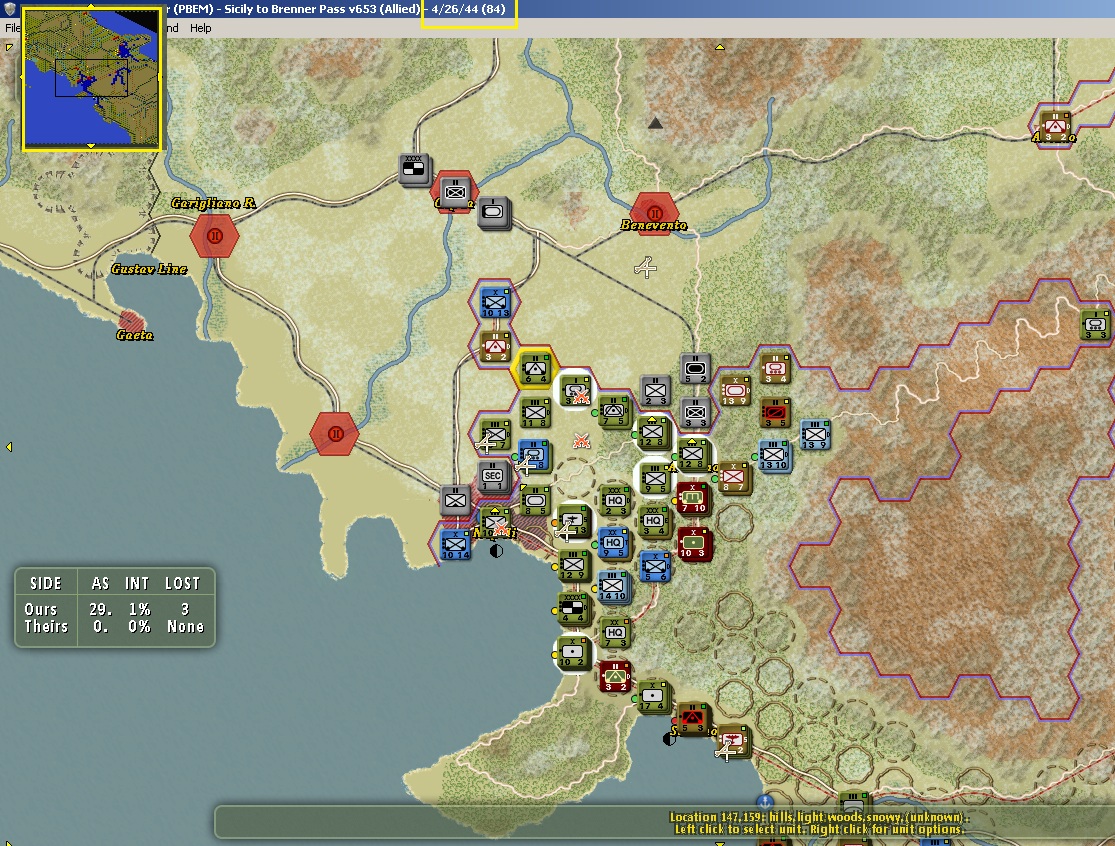Select the gray battalion unit 3-3
This screenshot has width=1115, height=846.
tap(694, 412)
